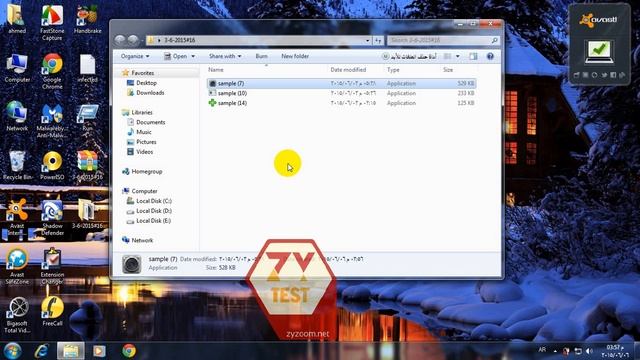Launch Avast Internet Security desktop shortcut

click(x=17, y=218)
